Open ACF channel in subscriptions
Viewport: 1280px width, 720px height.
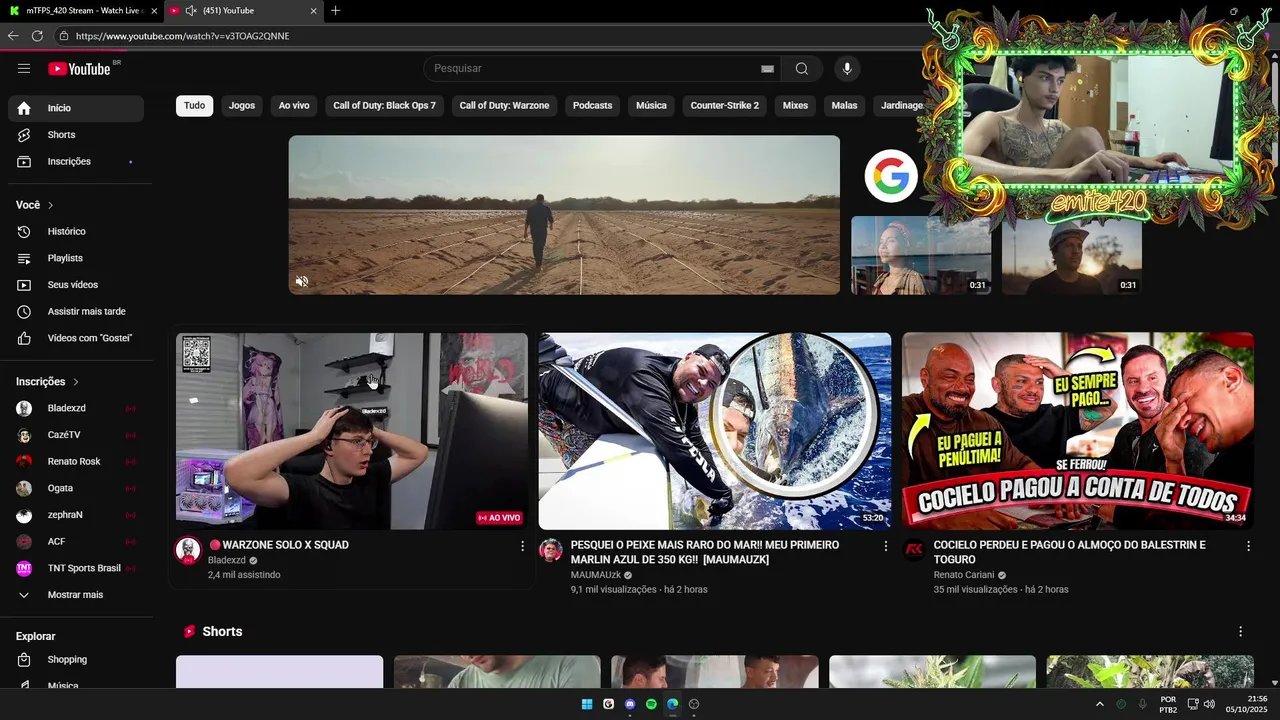76,541
